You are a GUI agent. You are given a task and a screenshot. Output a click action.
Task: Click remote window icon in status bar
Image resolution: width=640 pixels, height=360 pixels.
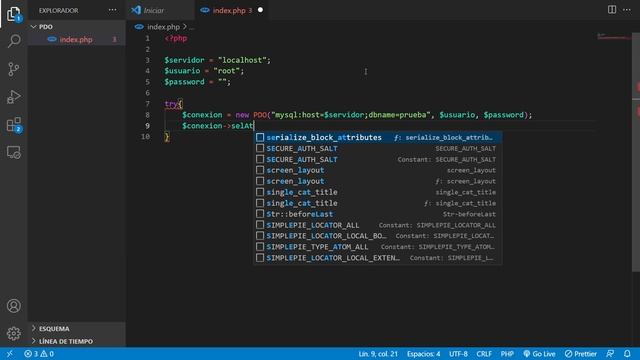click(9, 353)
